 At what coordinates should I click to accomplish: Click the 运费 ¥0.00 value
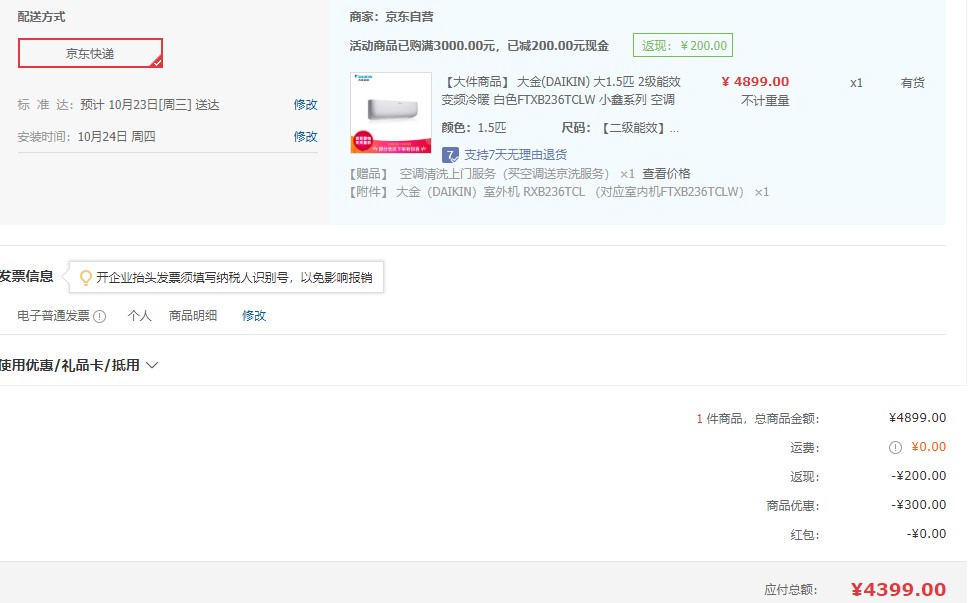pos(928,447)
